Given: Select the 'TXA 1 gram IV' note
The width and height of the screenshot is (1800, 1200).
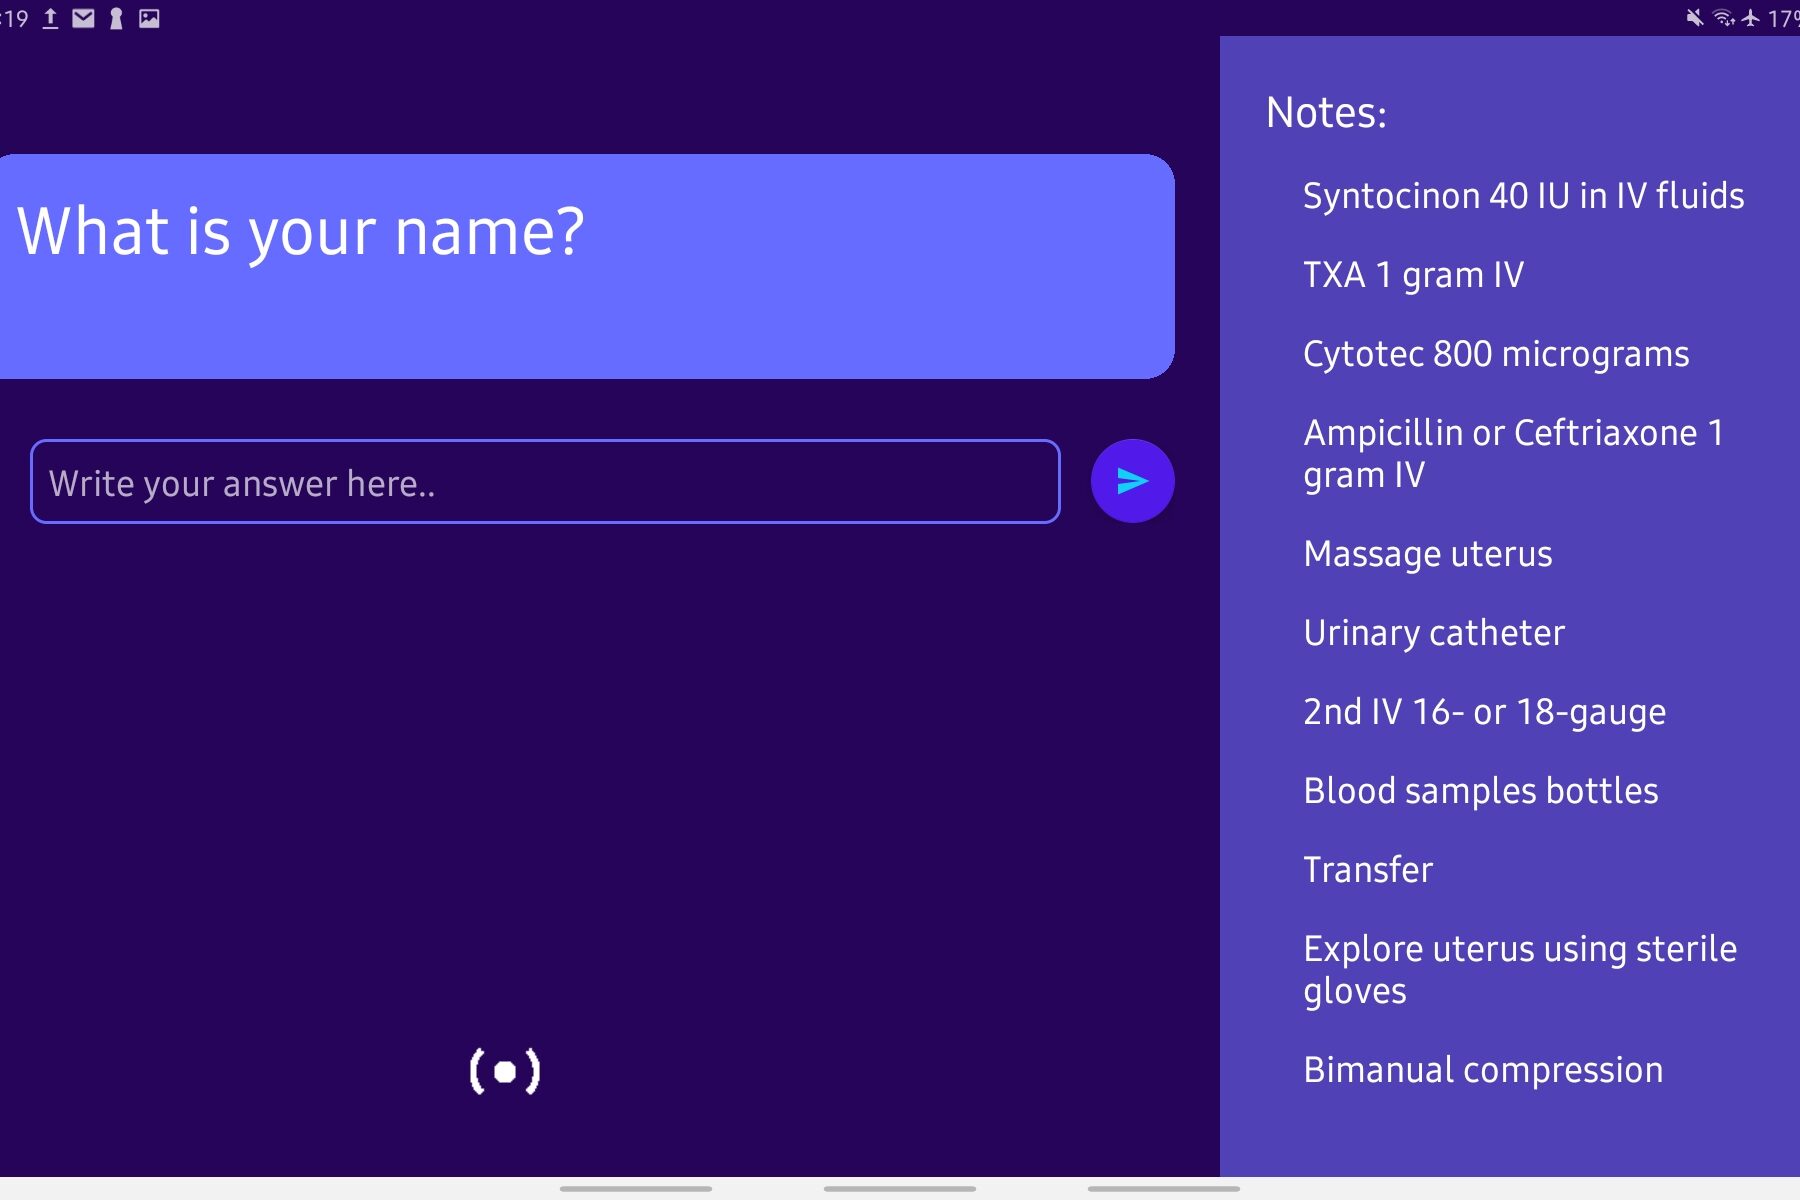Looking at the screenshot, I should click(x=1413, y=275).
